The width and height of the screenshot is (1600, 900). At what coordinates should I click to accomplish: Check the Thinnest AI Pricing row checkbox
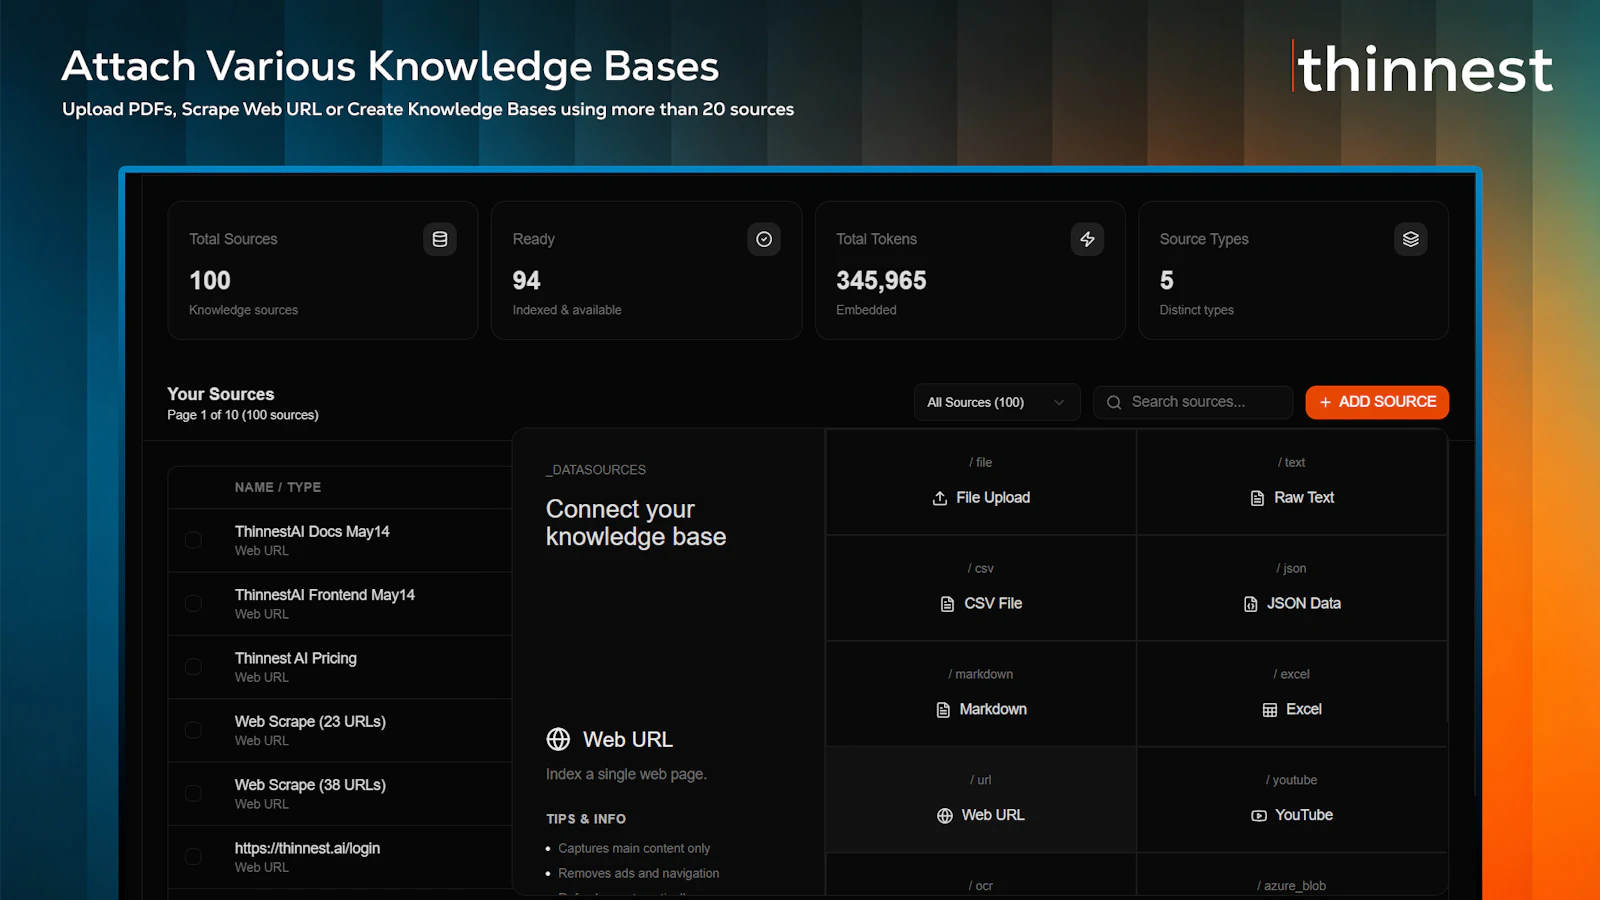coord(194,666)
